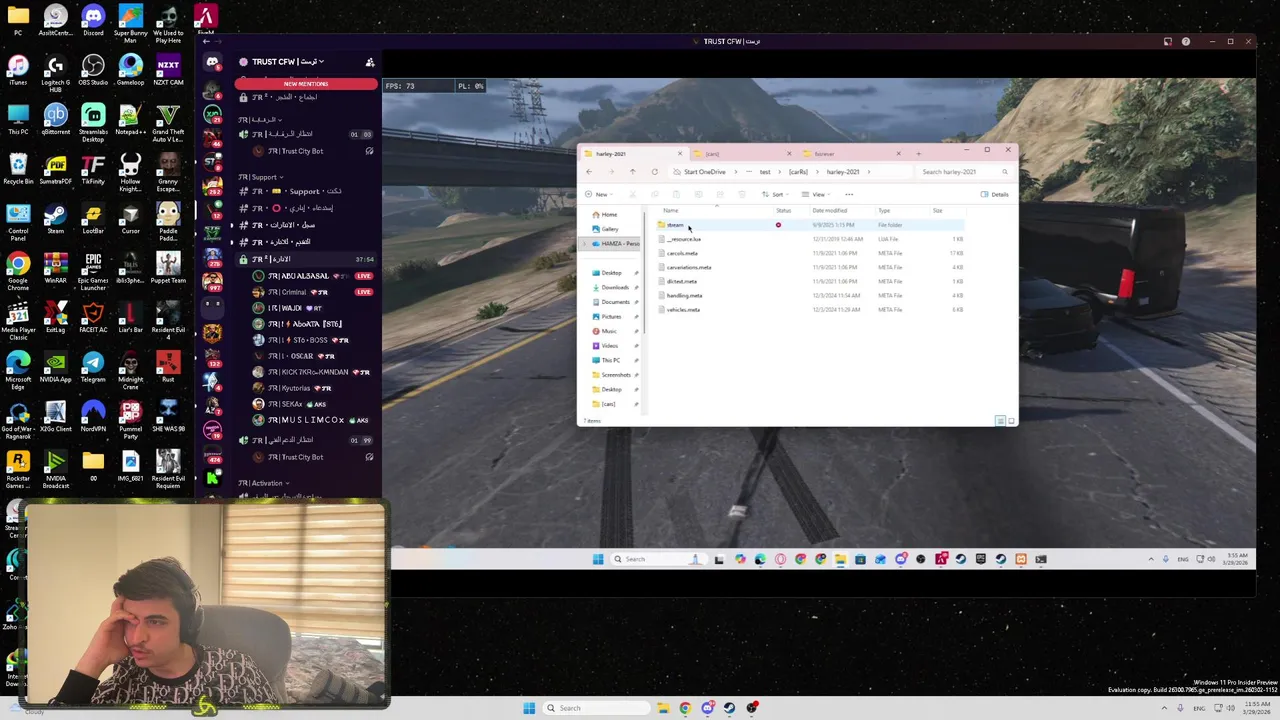1280x720 pixels.
Task: Add a new File Explorer tab
Action: pos(918,154)
